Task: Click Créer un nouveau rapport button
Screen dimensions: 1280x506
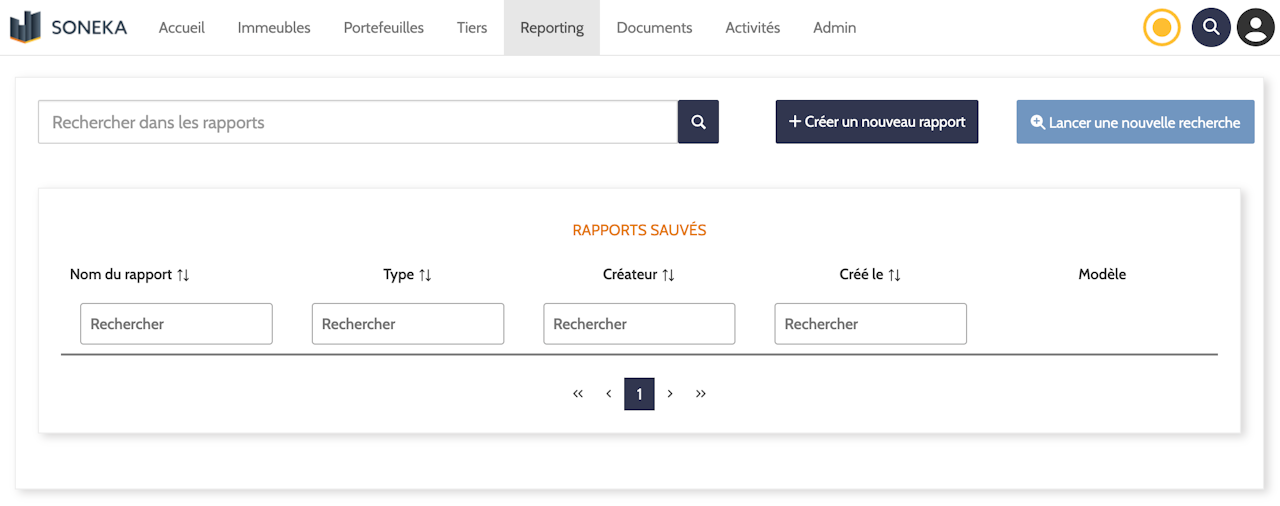Action: [876, 122]
